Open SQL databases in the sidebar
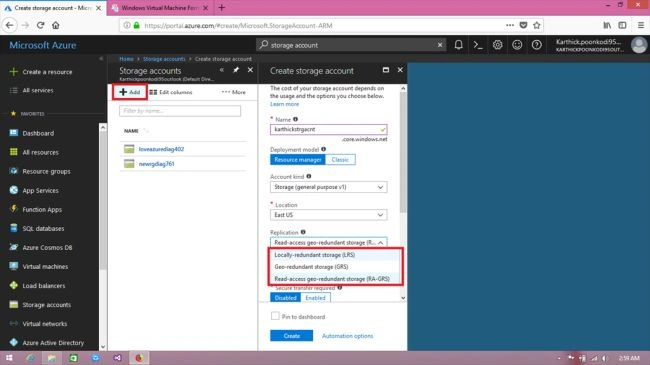This screenshot has width=650, height=365. (43, 229)
